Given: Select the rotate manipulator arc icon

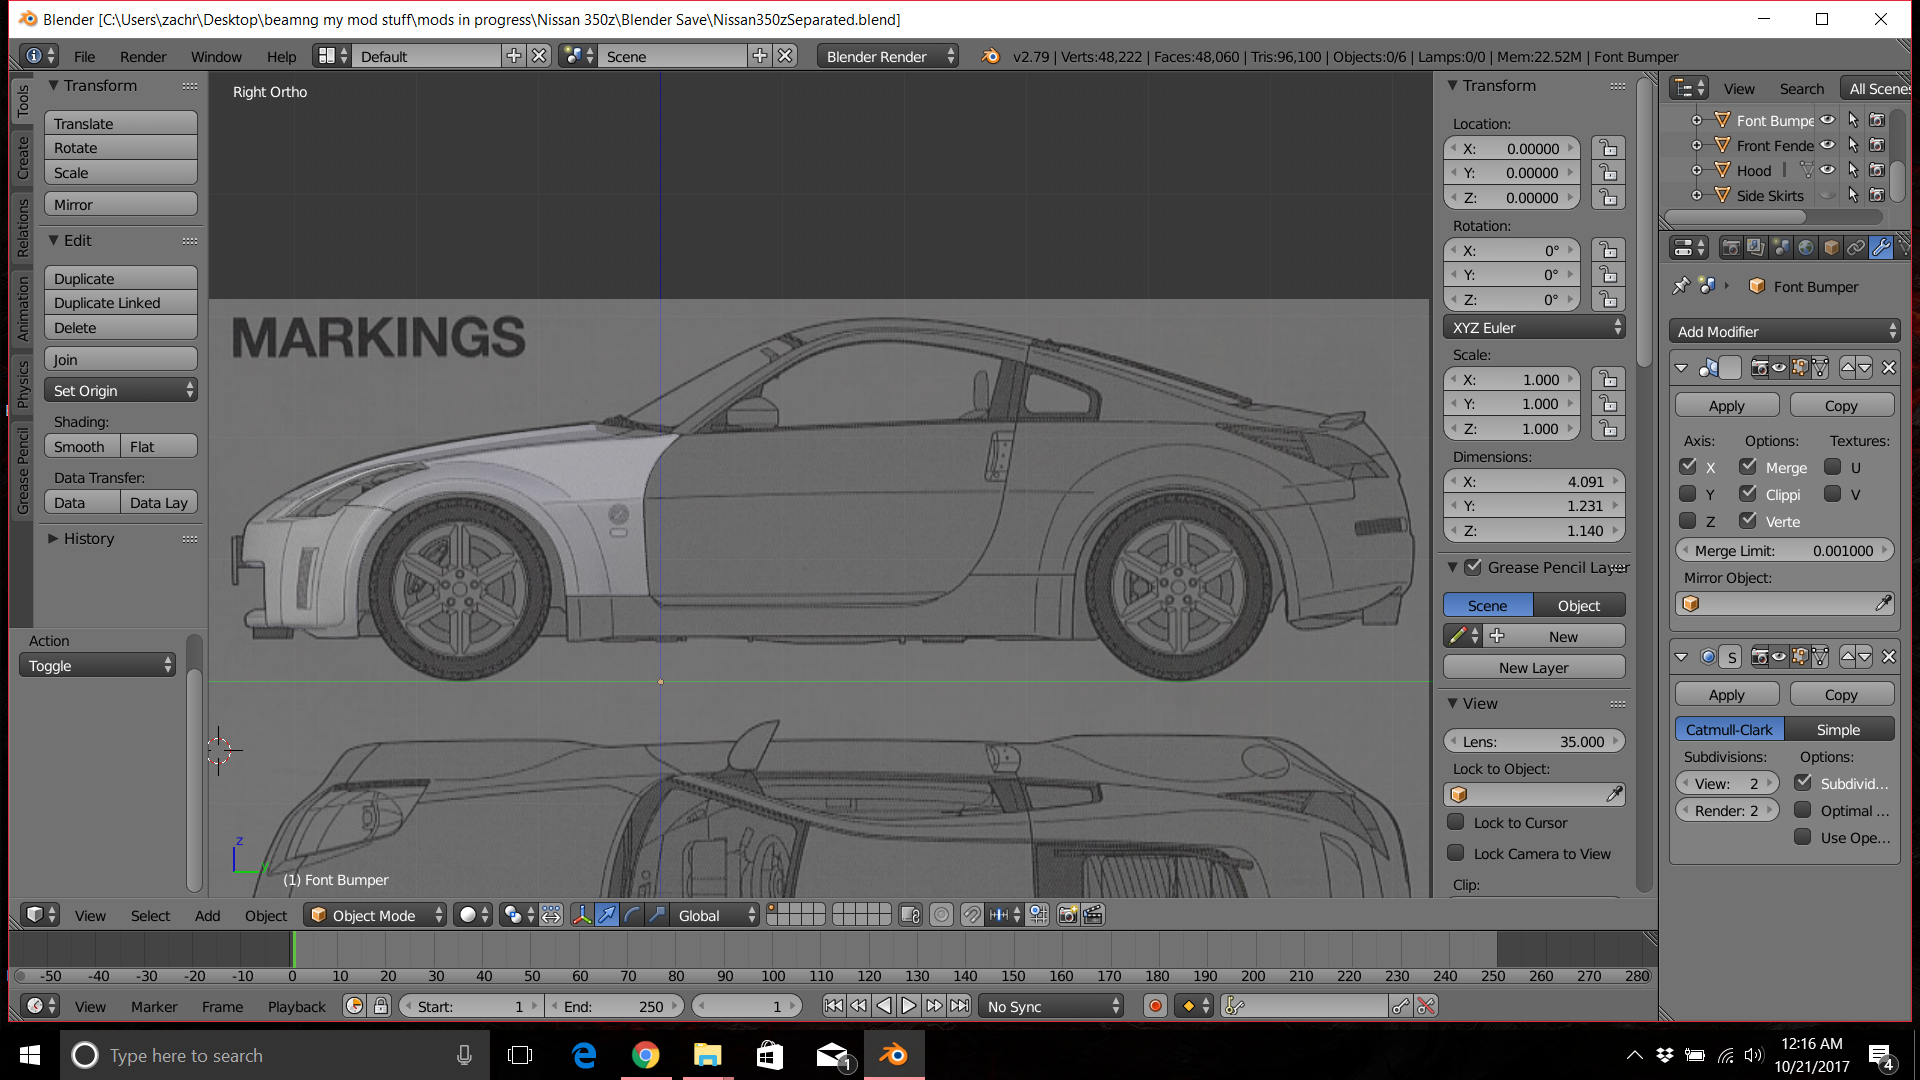Looking at the screenshot, I should (x=632, y=915).
